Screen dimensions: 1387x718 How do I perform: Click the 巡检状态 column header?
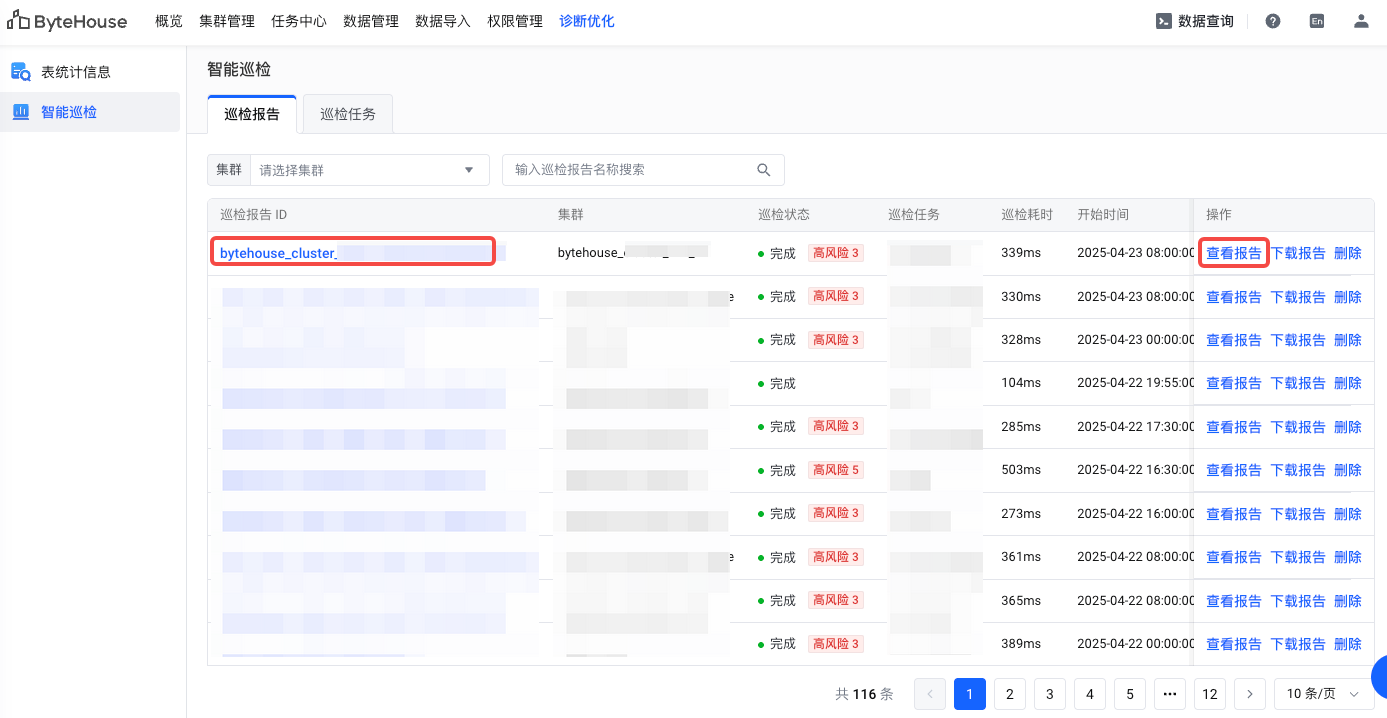784,215
